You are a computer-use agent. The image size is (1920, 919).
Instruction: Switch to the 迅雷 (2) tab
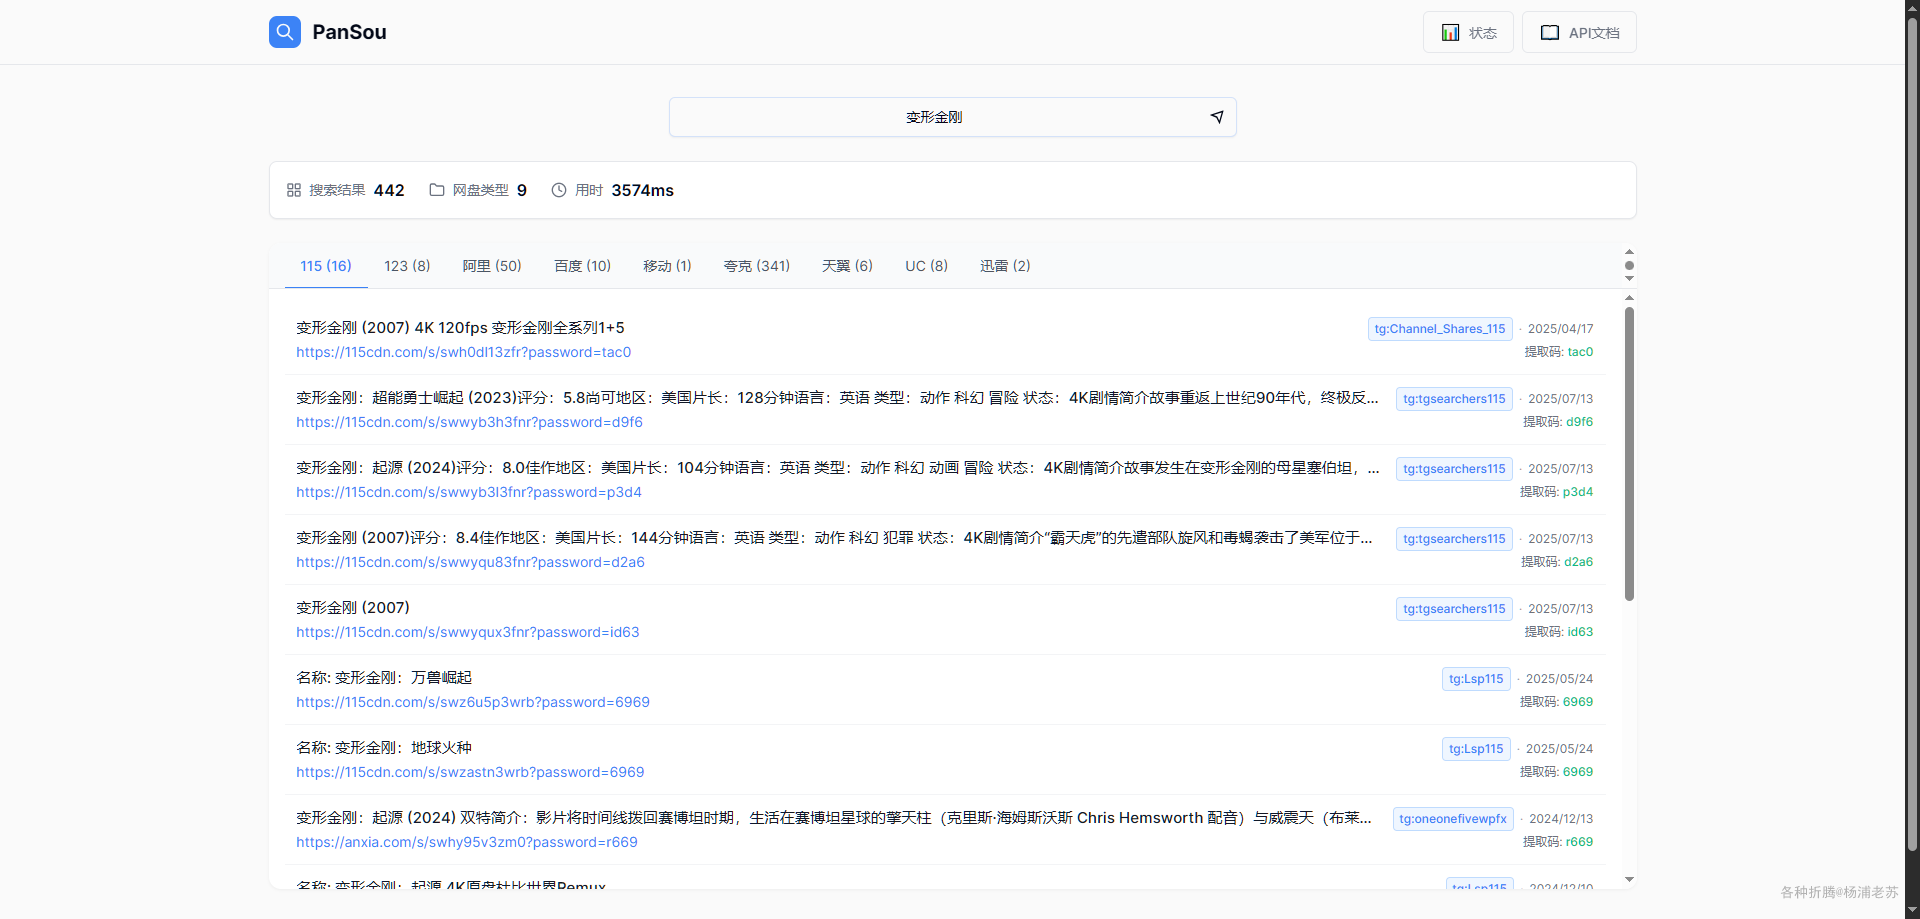tap(1005, 266)
